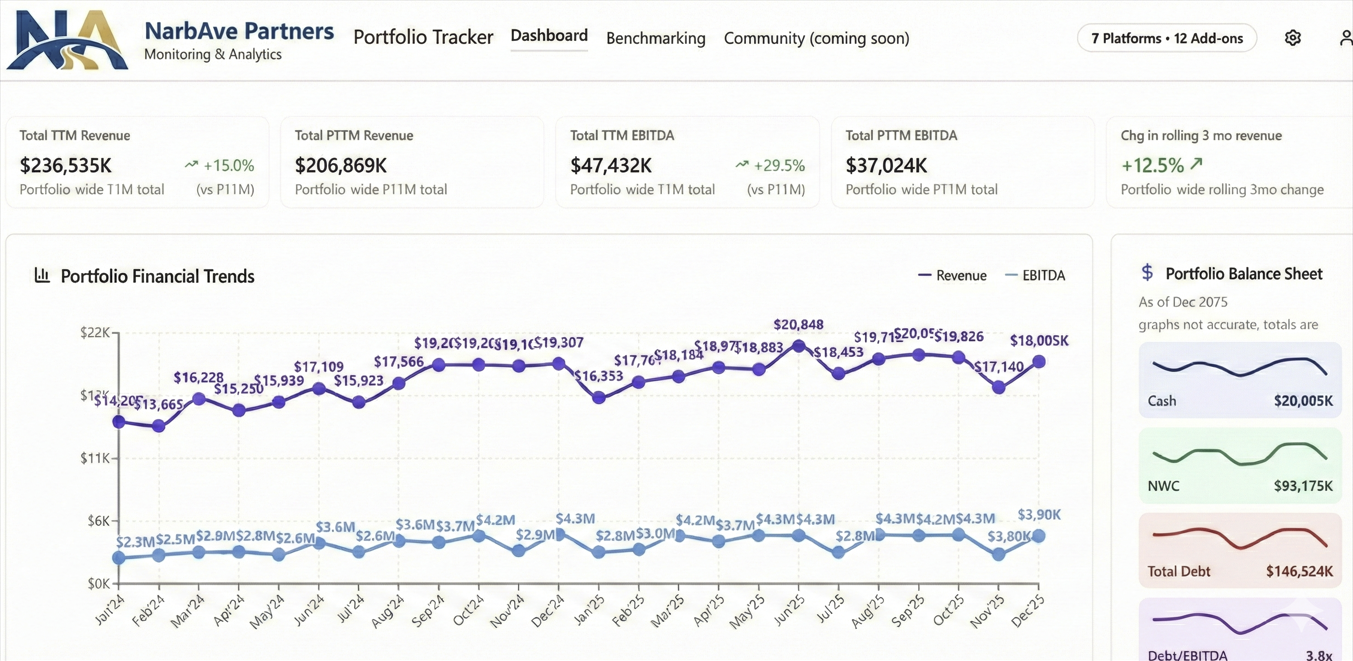Open the Community (coming soon) tab
The image size is (1353, 661).
point(817,38)
